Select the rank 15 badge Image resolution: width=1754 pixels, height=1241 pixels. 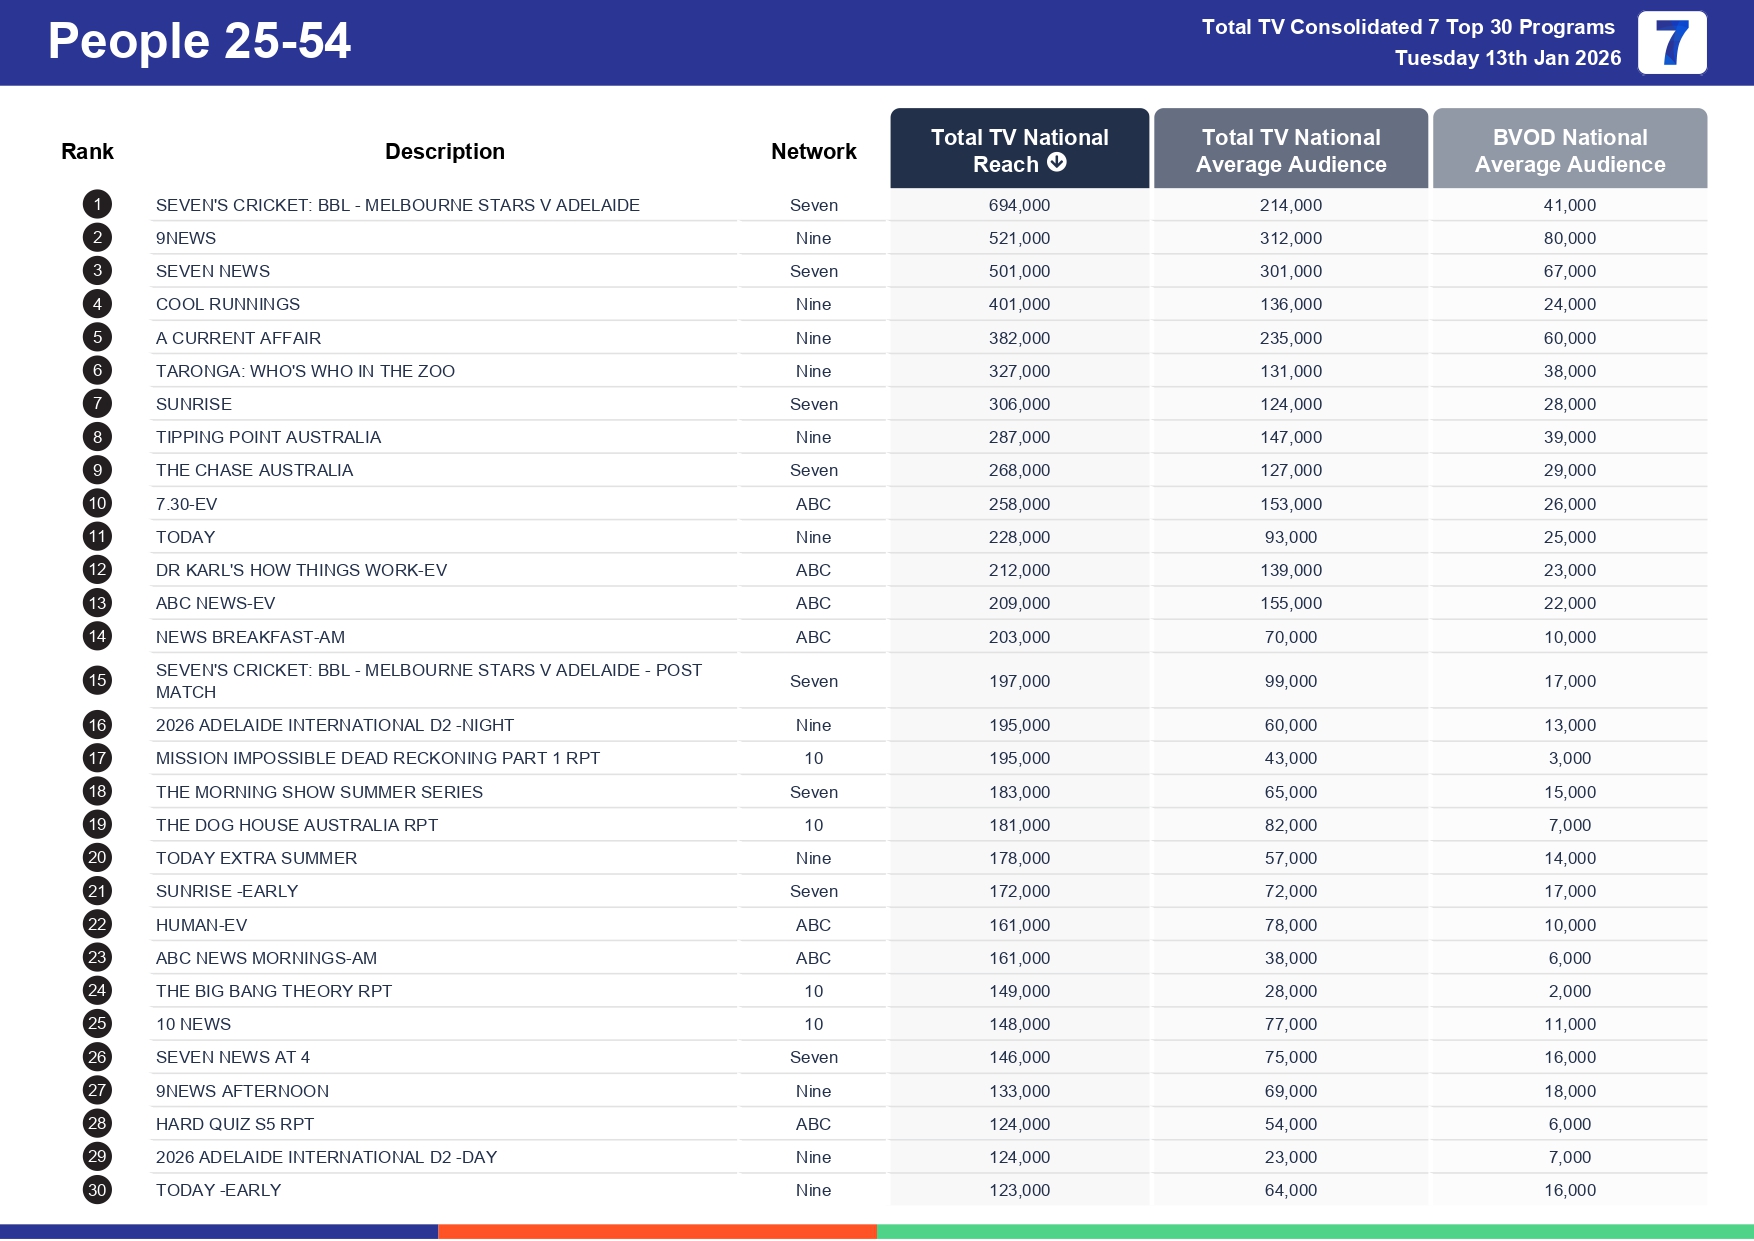[96, 681]
